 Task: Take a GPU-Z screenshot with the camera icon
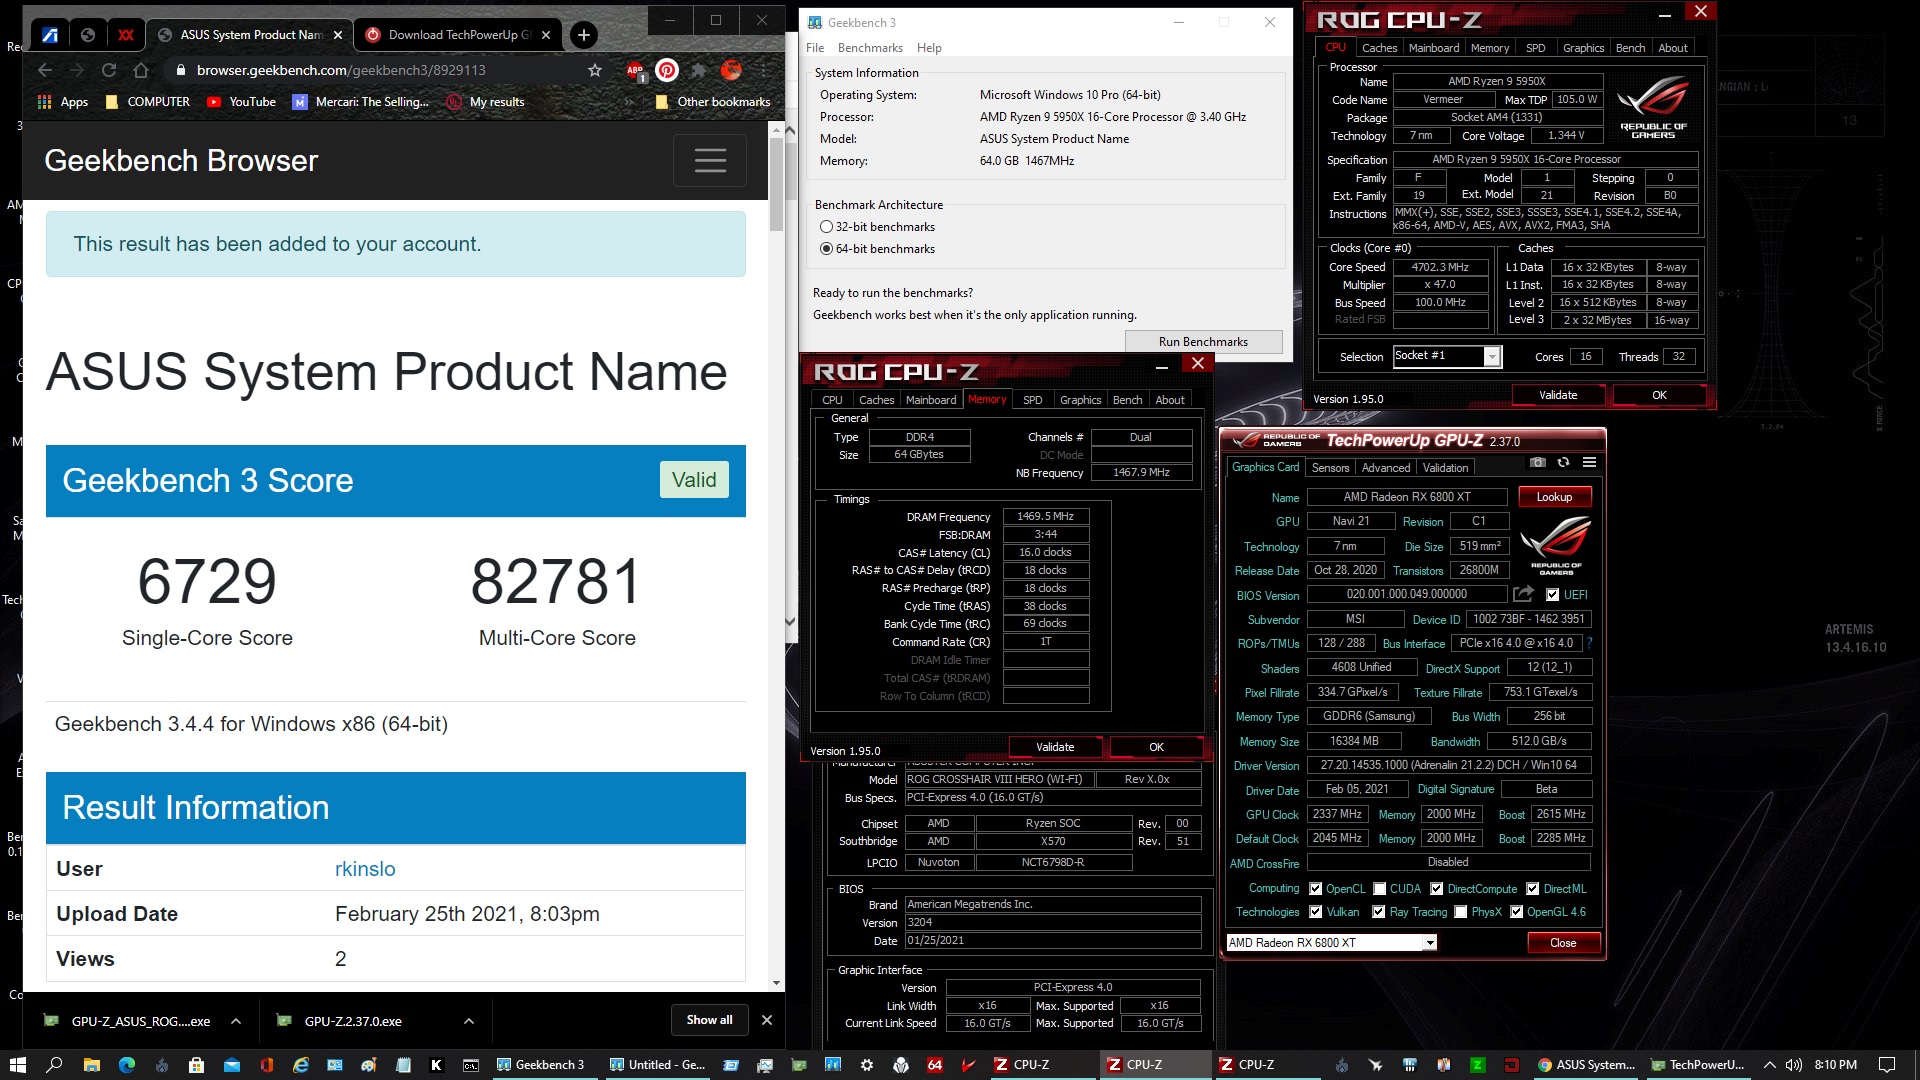1538,462
